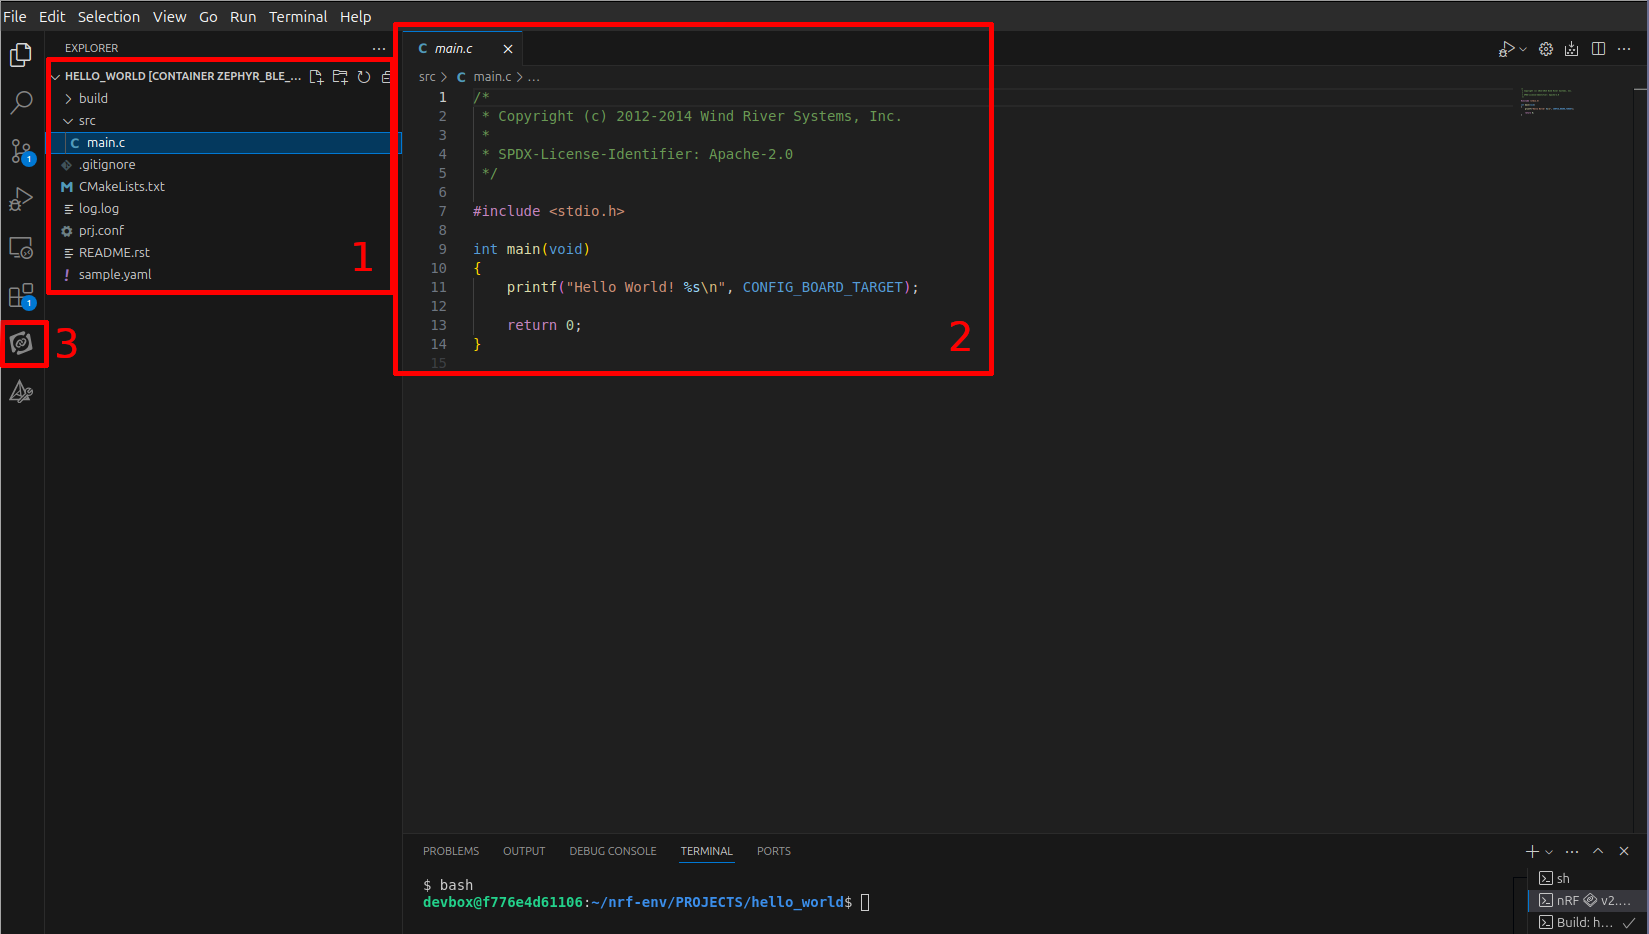Click the #include <stdio.h> line
Image resolution: width=1649 pixels, height=934 pixels.
click(x=549, y=211)
